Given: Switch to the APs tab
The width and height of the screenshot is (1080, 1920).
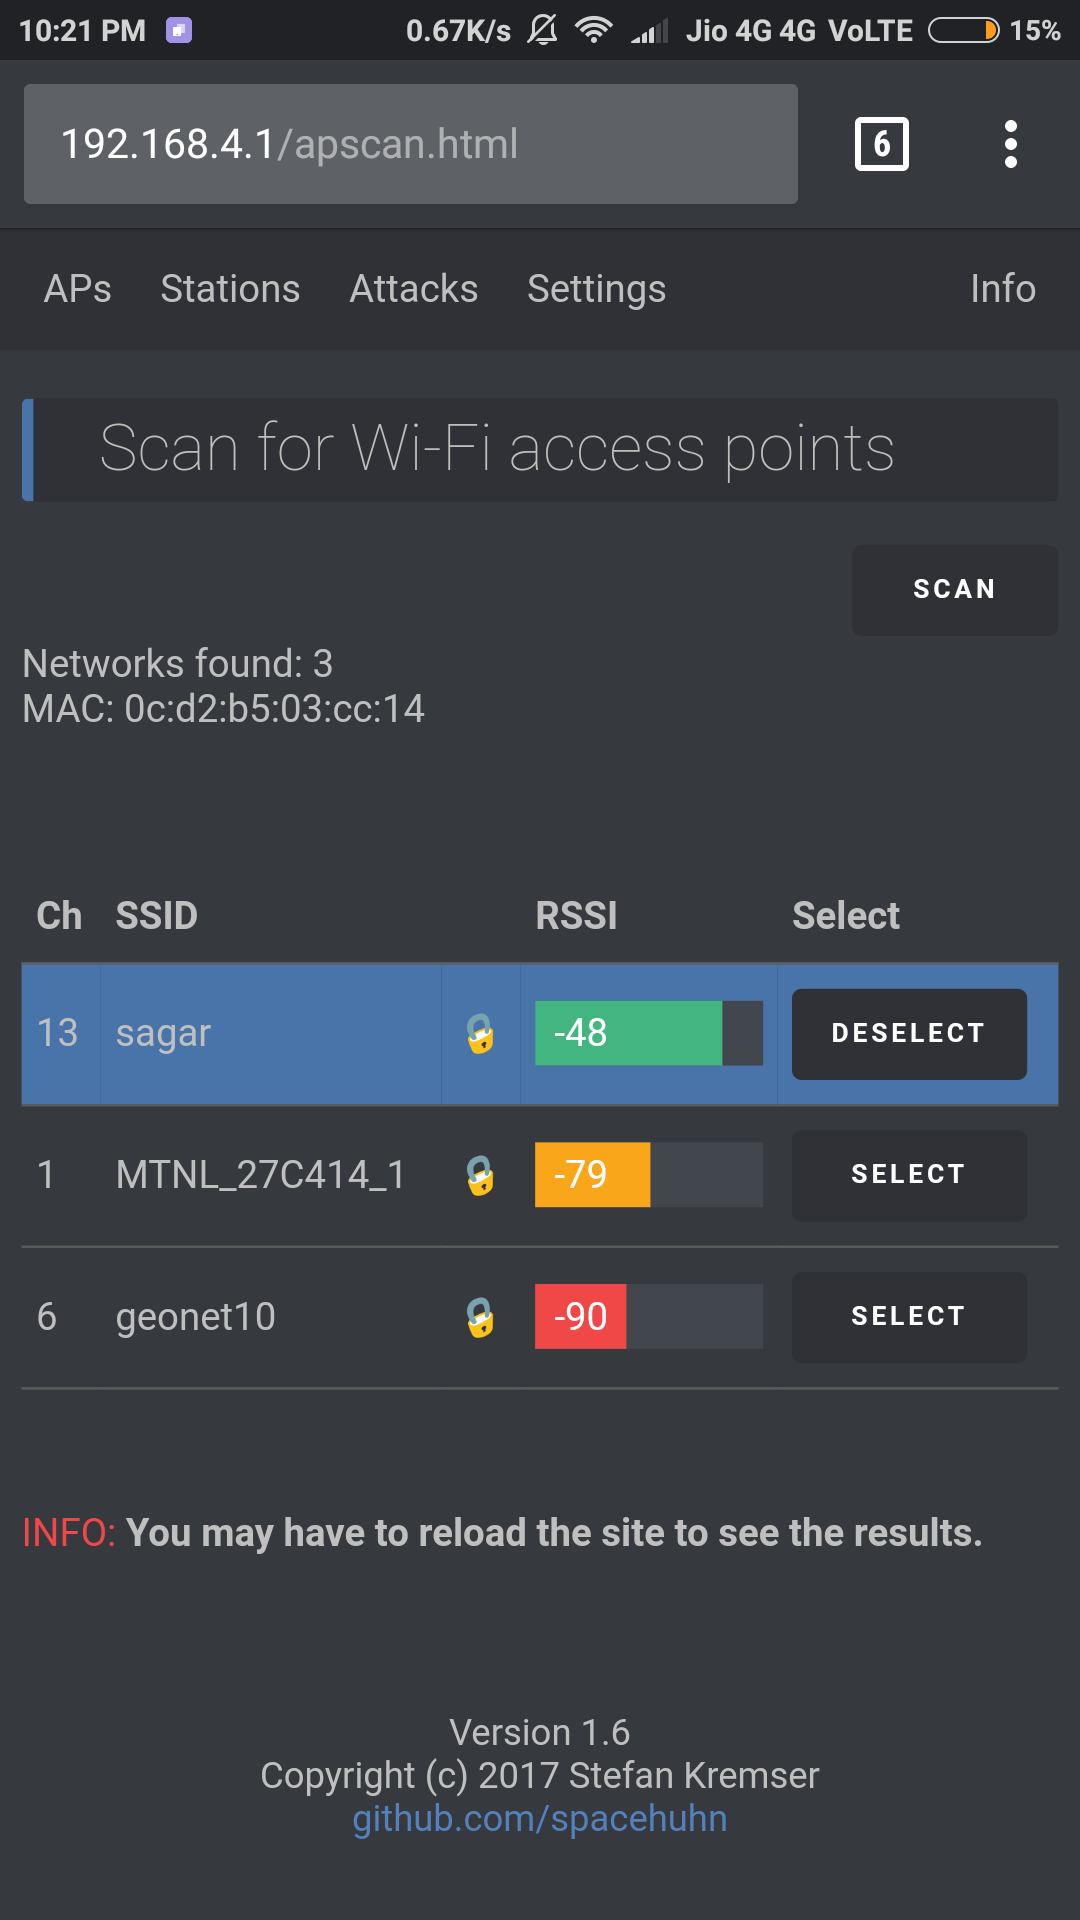Looking at the screenshot, I should coord(78,289).
